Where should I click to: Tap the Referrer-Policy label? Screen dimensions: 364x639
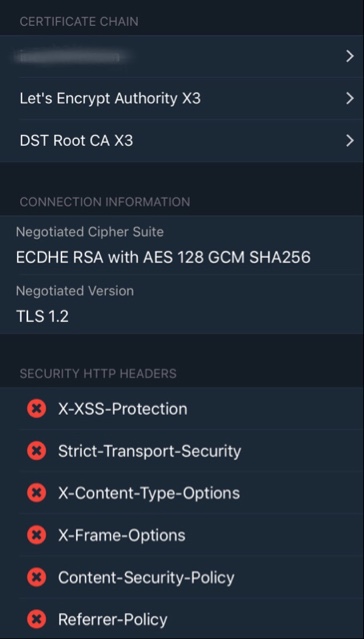(113, 619)
